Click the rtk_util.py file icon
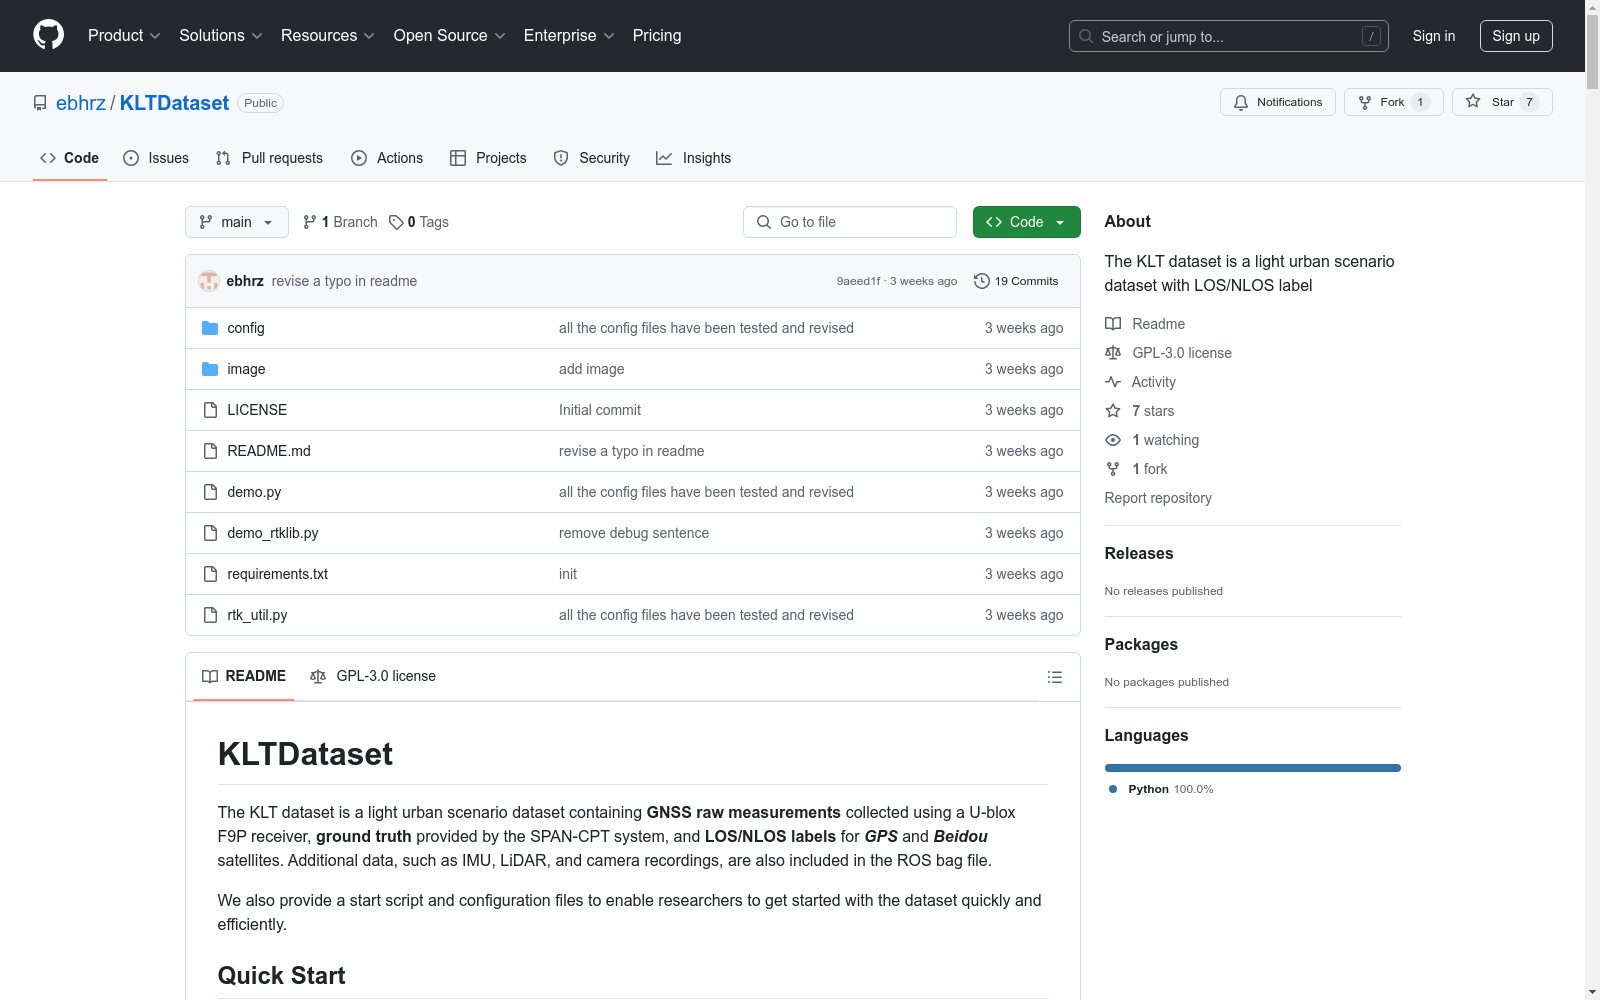The width and height of the screenshot is (1600, 1000). [210, 615]
